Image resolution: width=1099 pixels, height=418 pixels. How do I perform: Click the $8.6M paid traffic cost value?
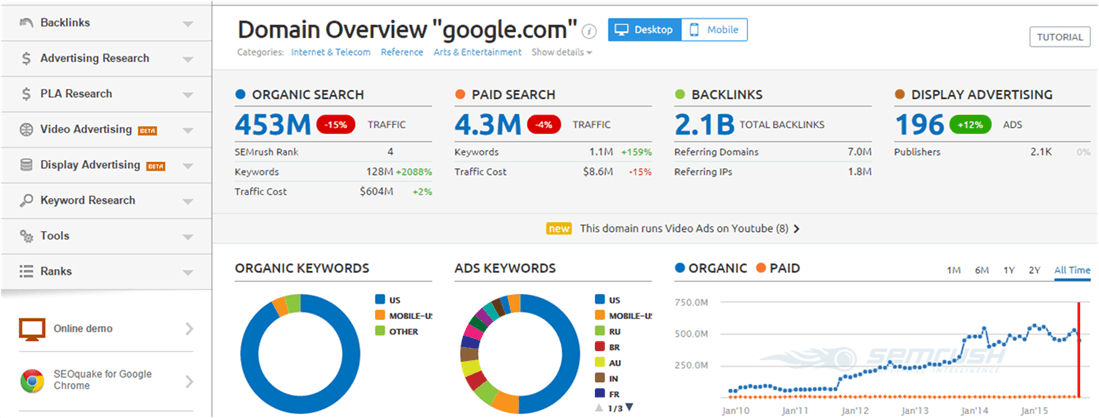point(598,172)
